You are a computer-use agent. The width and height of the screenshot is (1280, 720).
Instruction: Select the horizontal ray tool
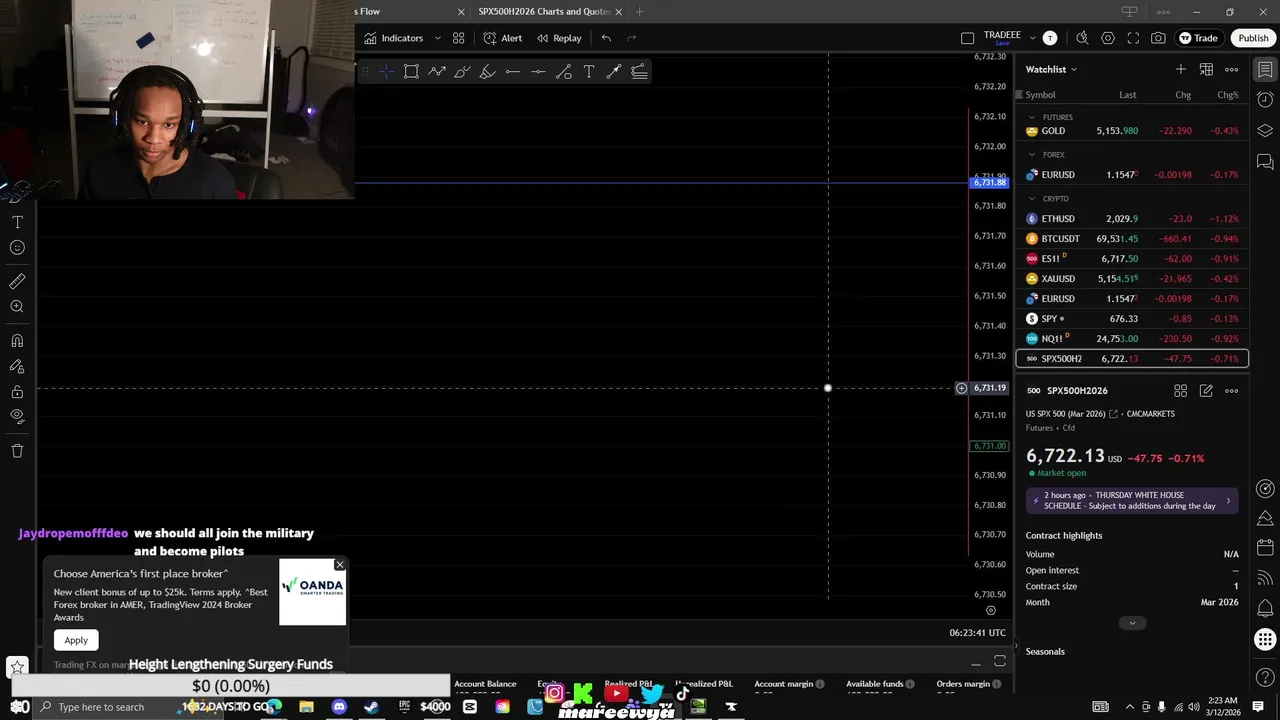pos(512,71)
